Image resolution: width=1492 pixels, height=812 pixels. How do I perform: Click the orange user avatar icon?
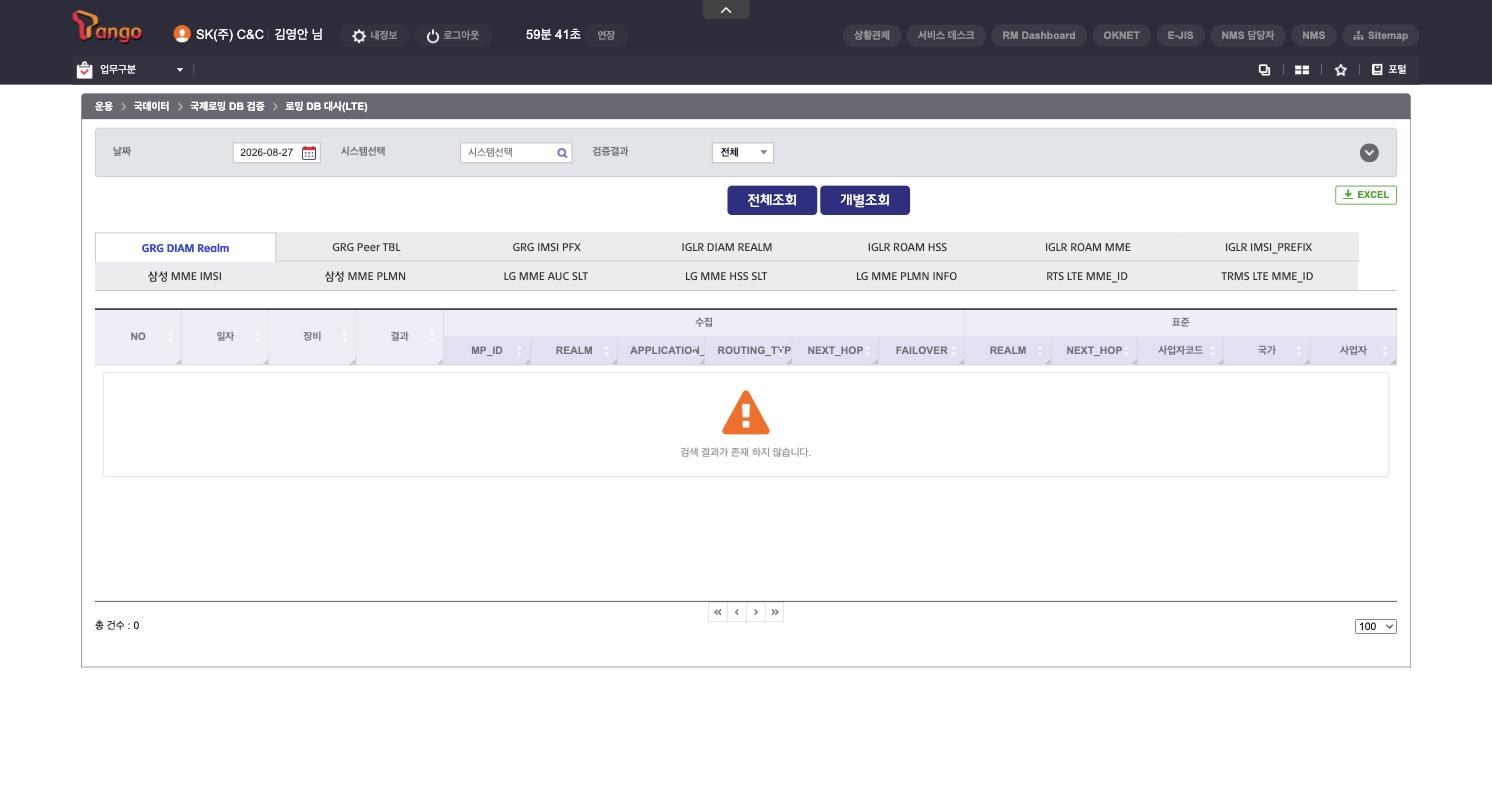pyautogui.click(x=181, y=34)
